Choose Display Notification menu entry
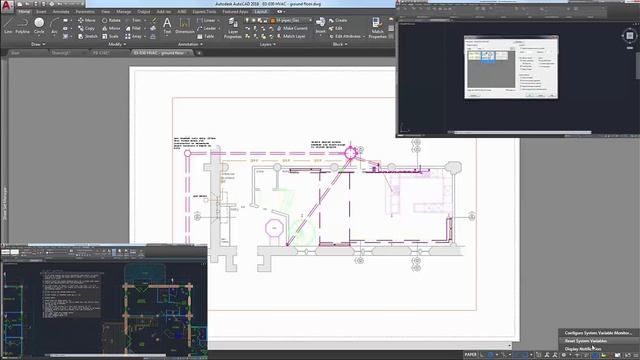Screen dimensions: 640x360 [598, 349]
